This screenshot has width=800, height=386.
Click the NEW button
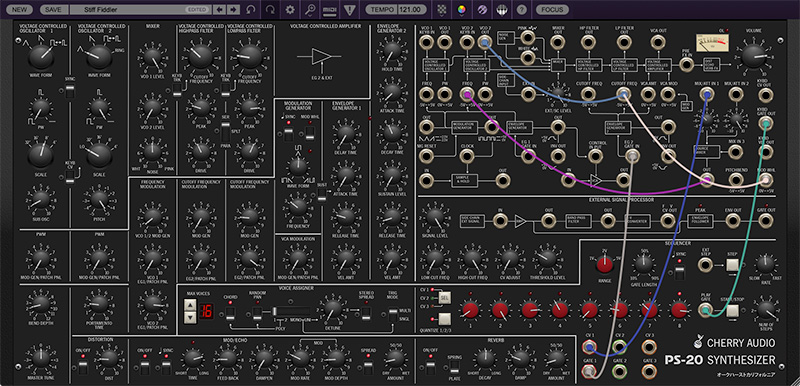click(20, 9)
